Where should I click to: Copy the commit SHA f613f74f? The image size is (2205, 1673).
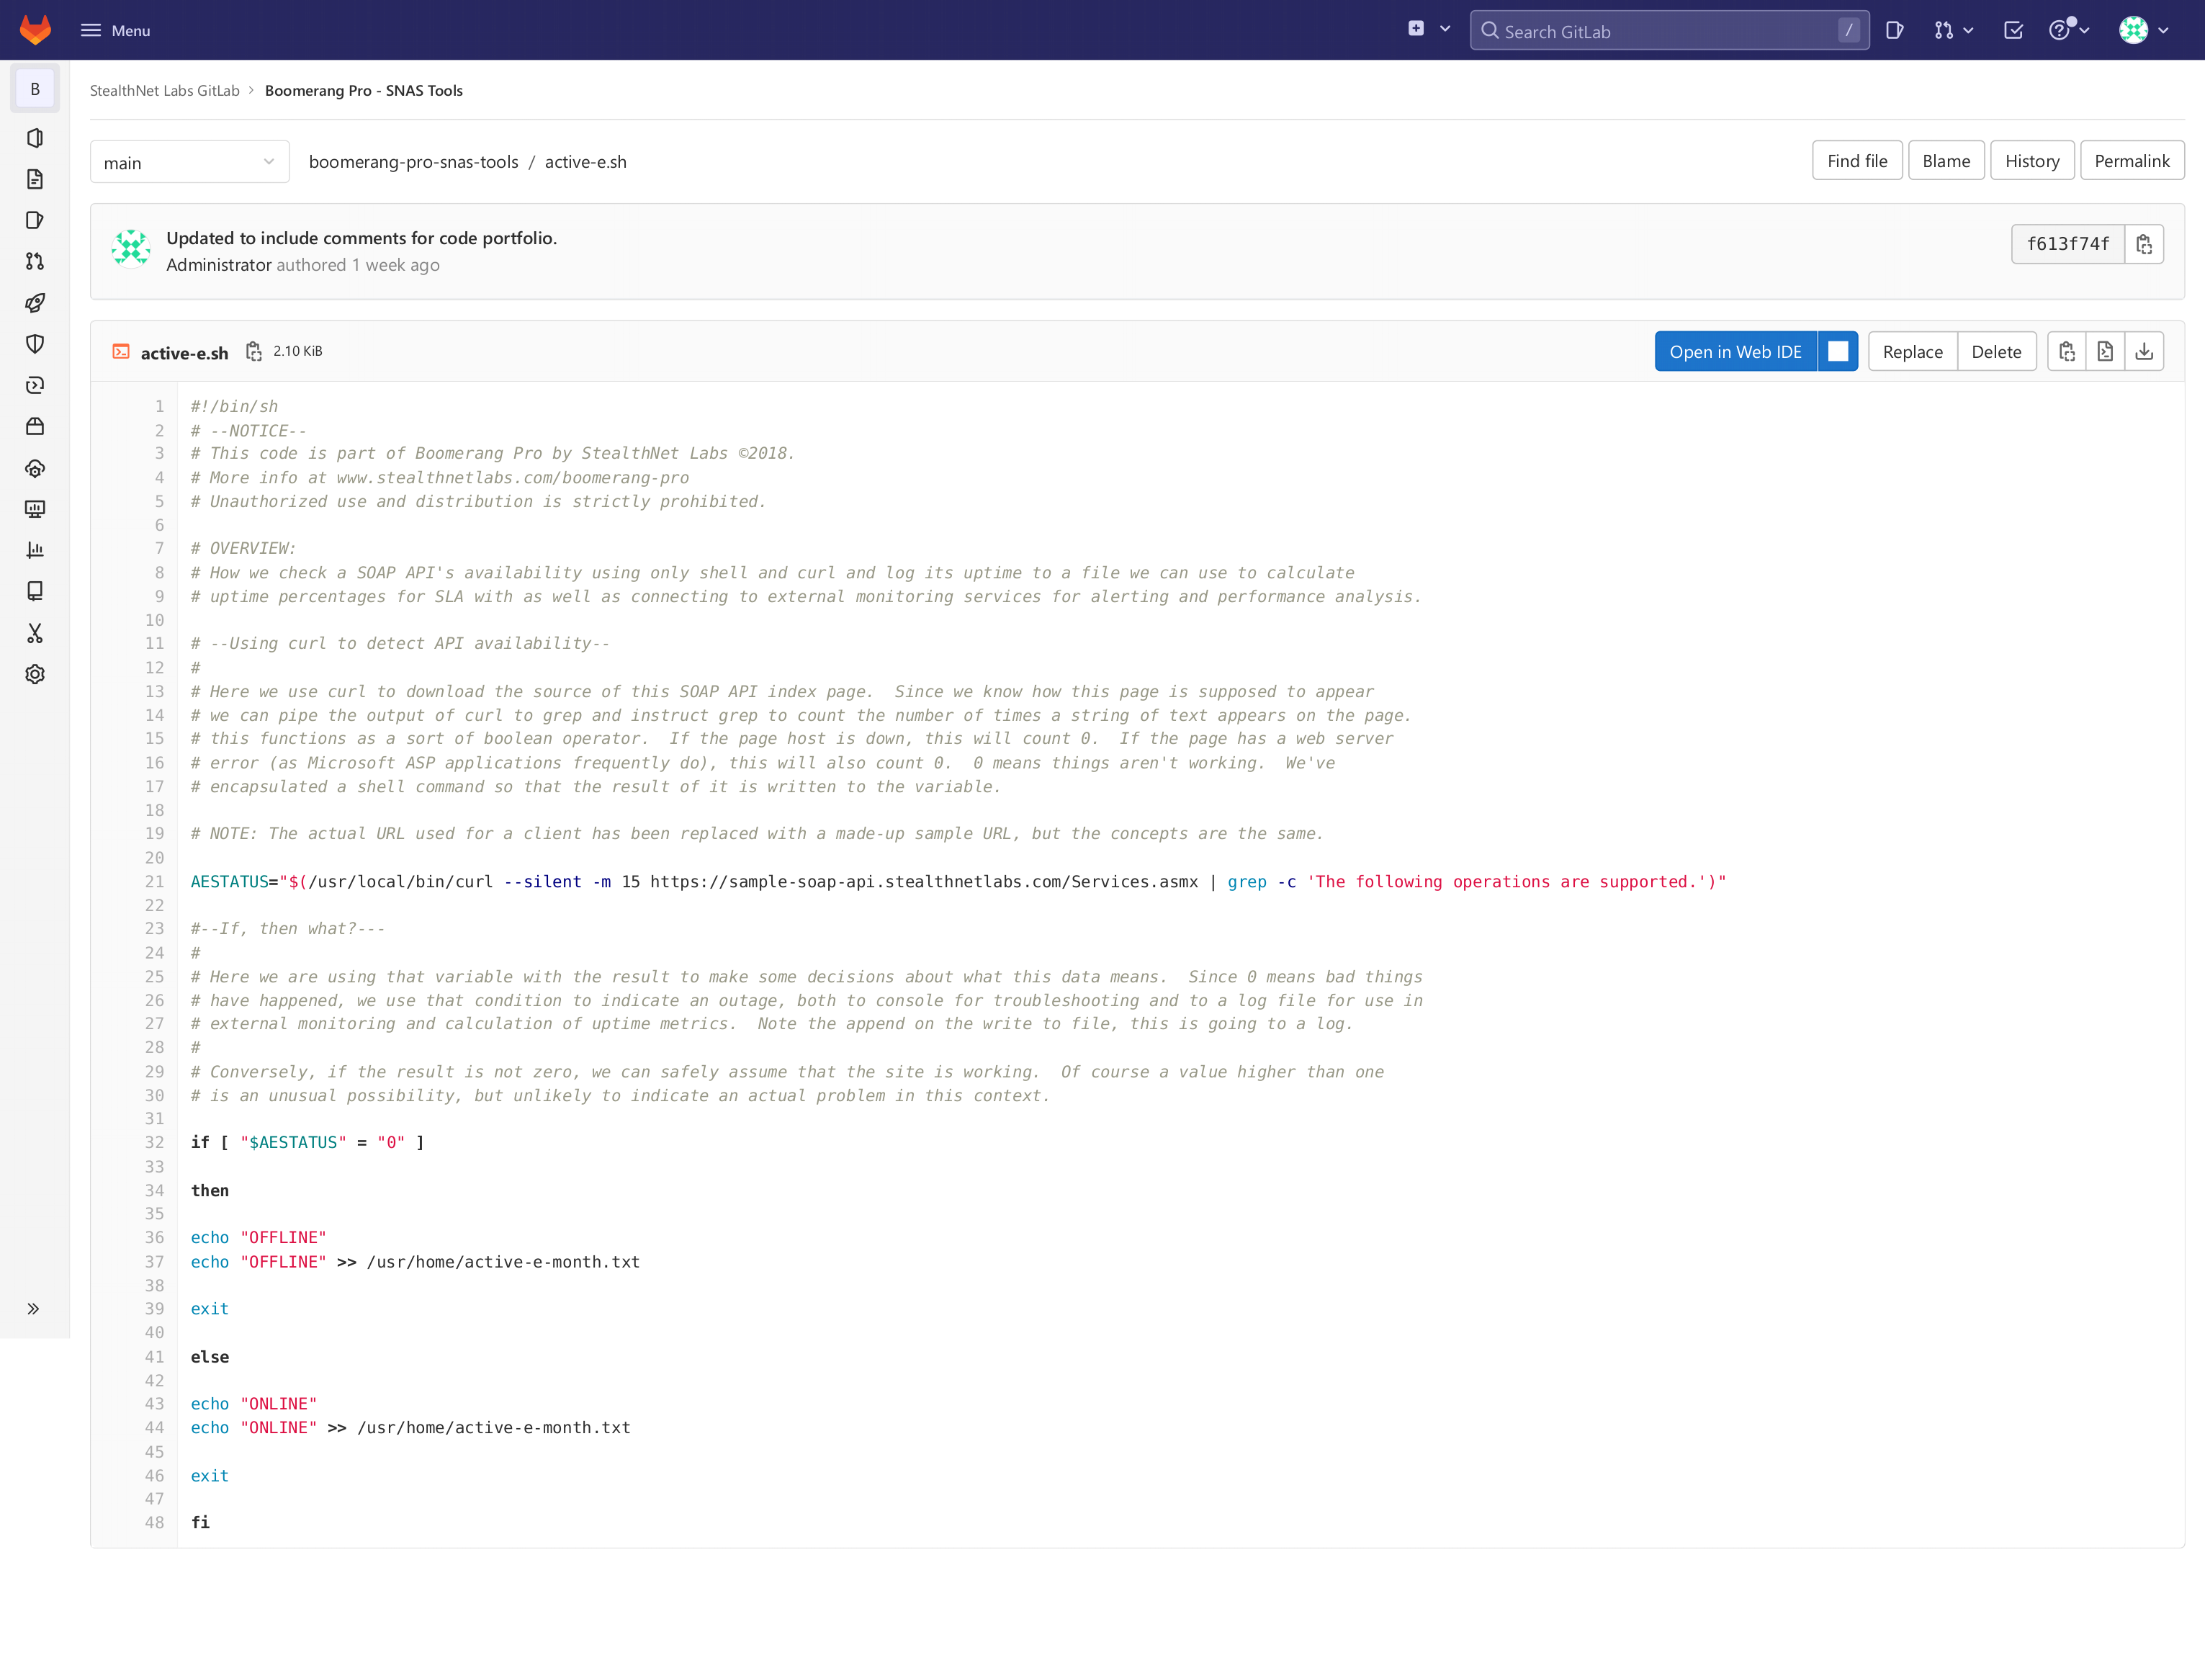(2144, 244)
